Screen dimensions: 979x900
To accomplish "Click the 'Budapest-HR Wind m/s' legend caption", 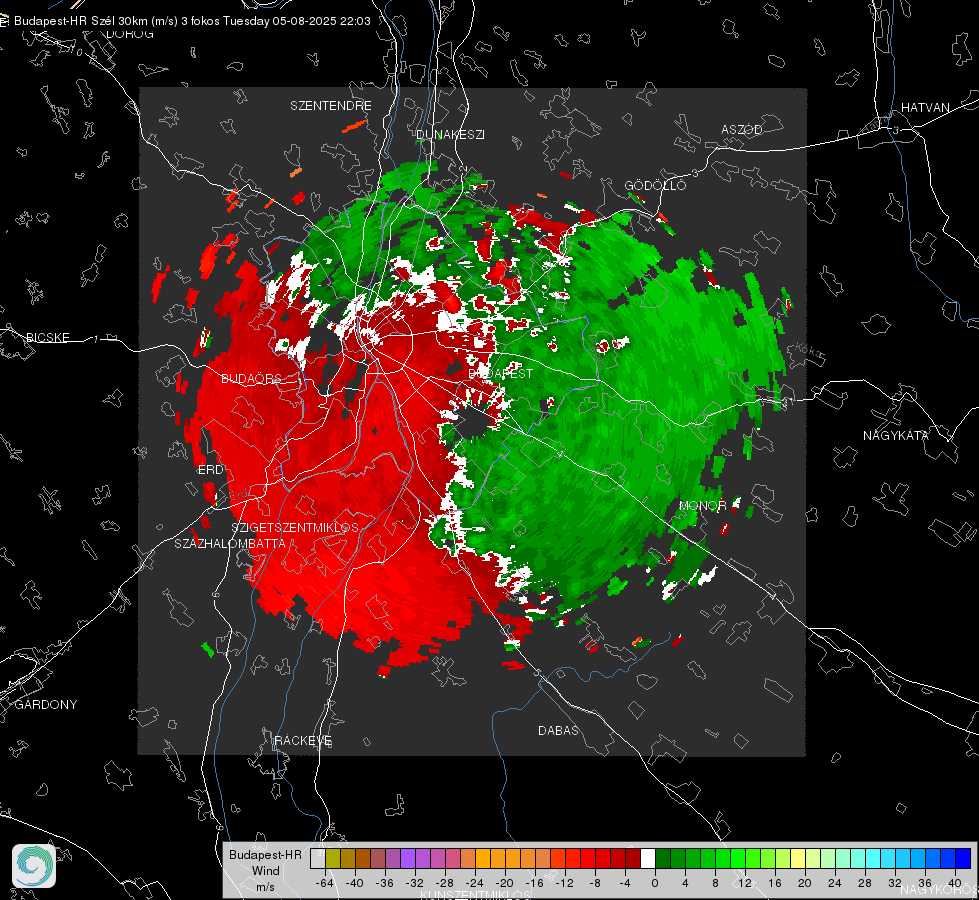I will (x=265, y=871).
